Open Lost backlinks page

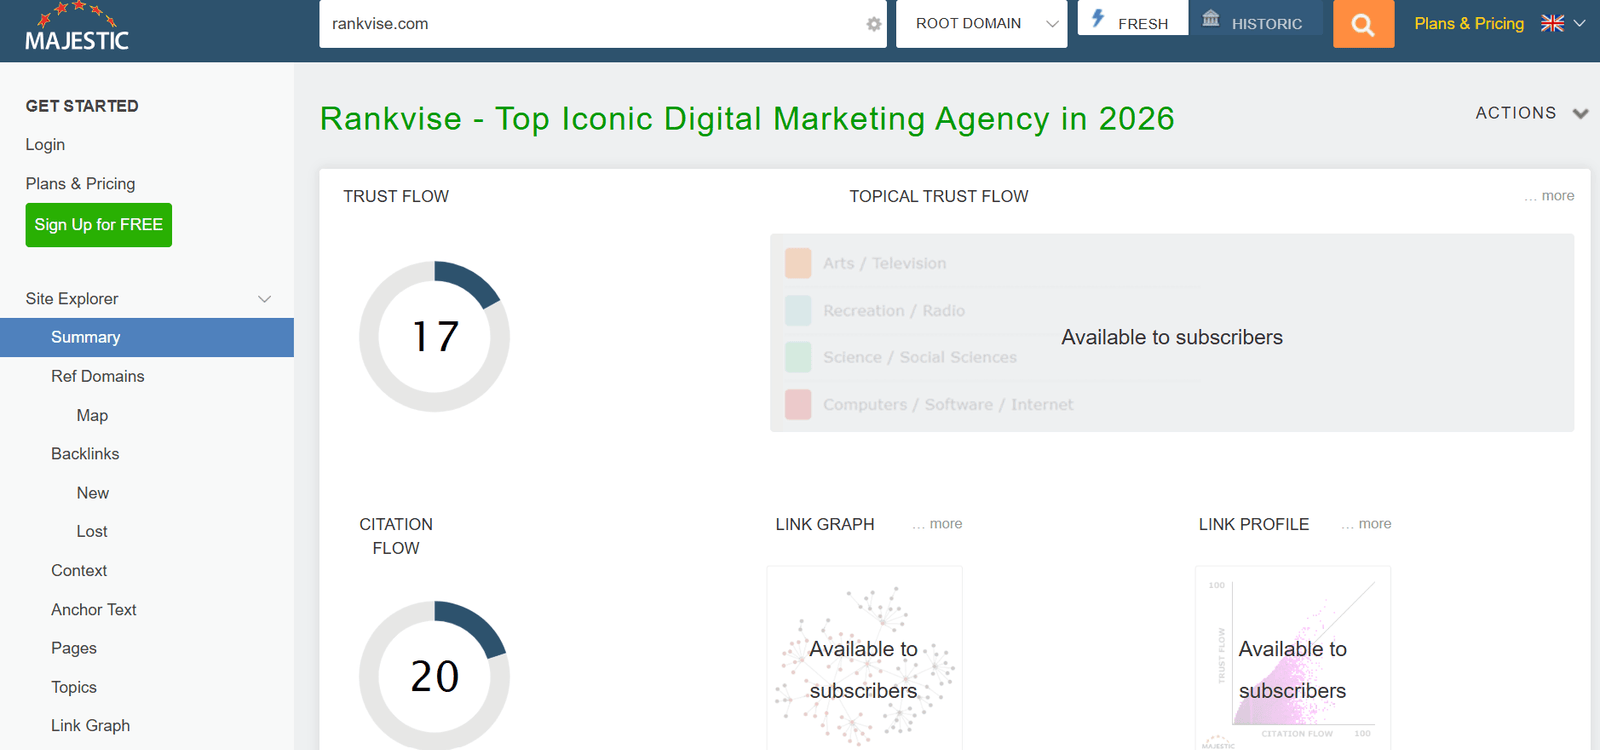92,532
